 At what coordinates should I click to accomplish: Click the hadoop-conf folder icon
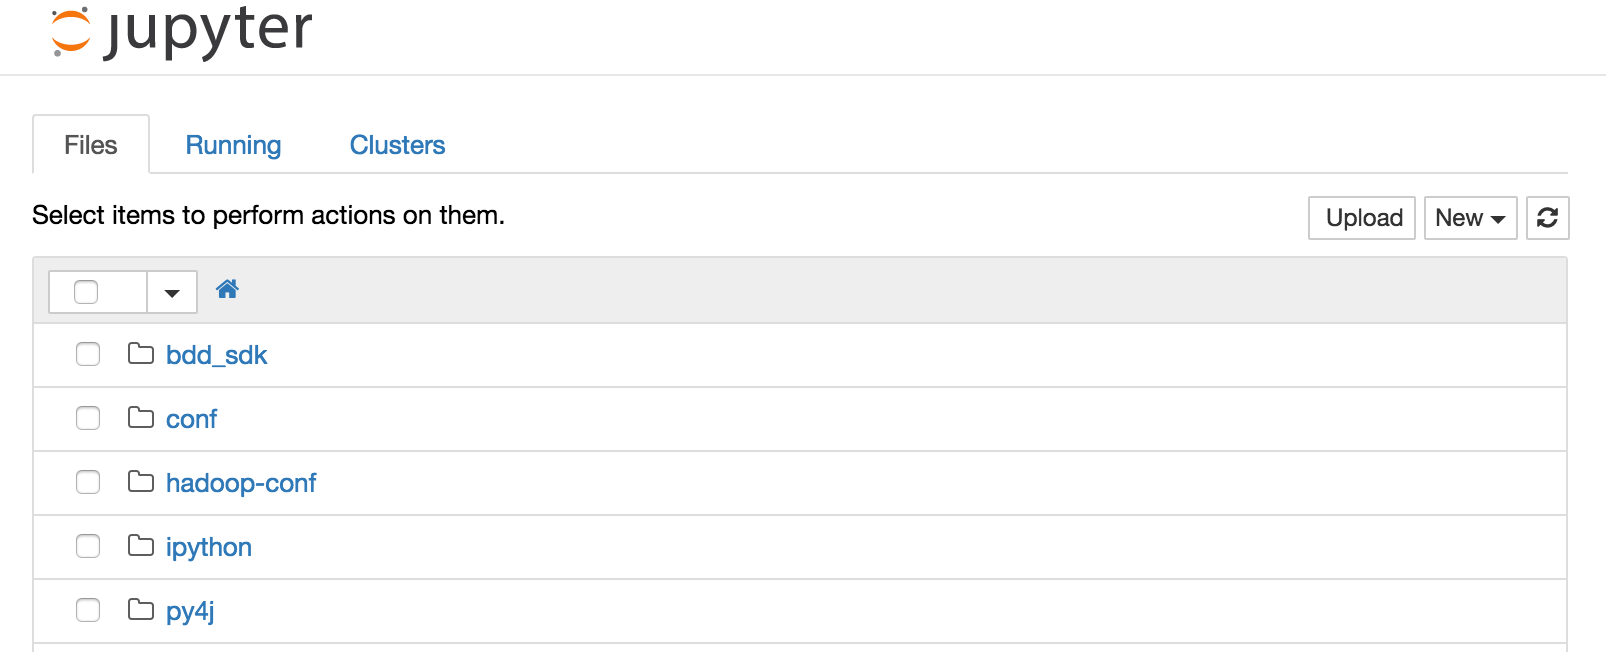click(x=141, y=482)
